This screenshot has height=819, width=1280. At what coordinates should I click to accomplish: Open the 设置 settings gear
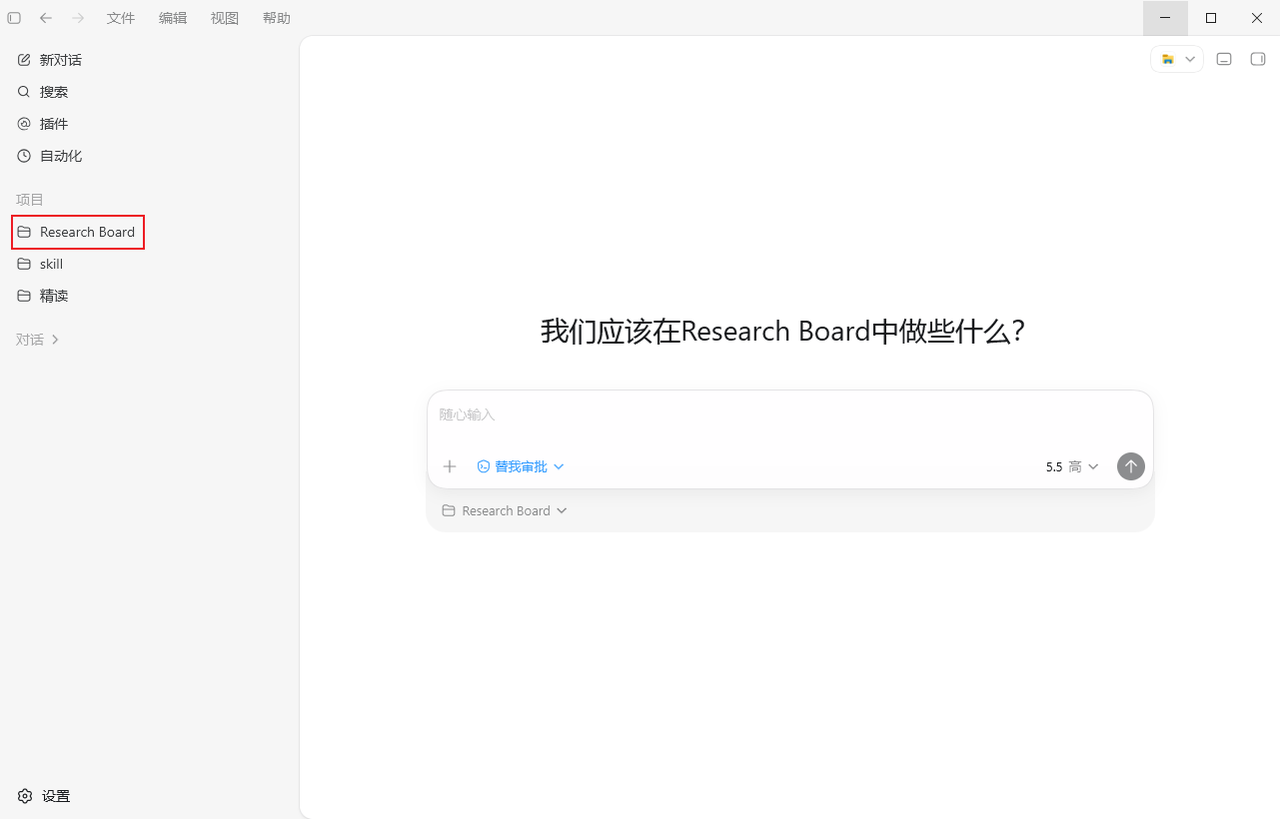click(44, 796)
